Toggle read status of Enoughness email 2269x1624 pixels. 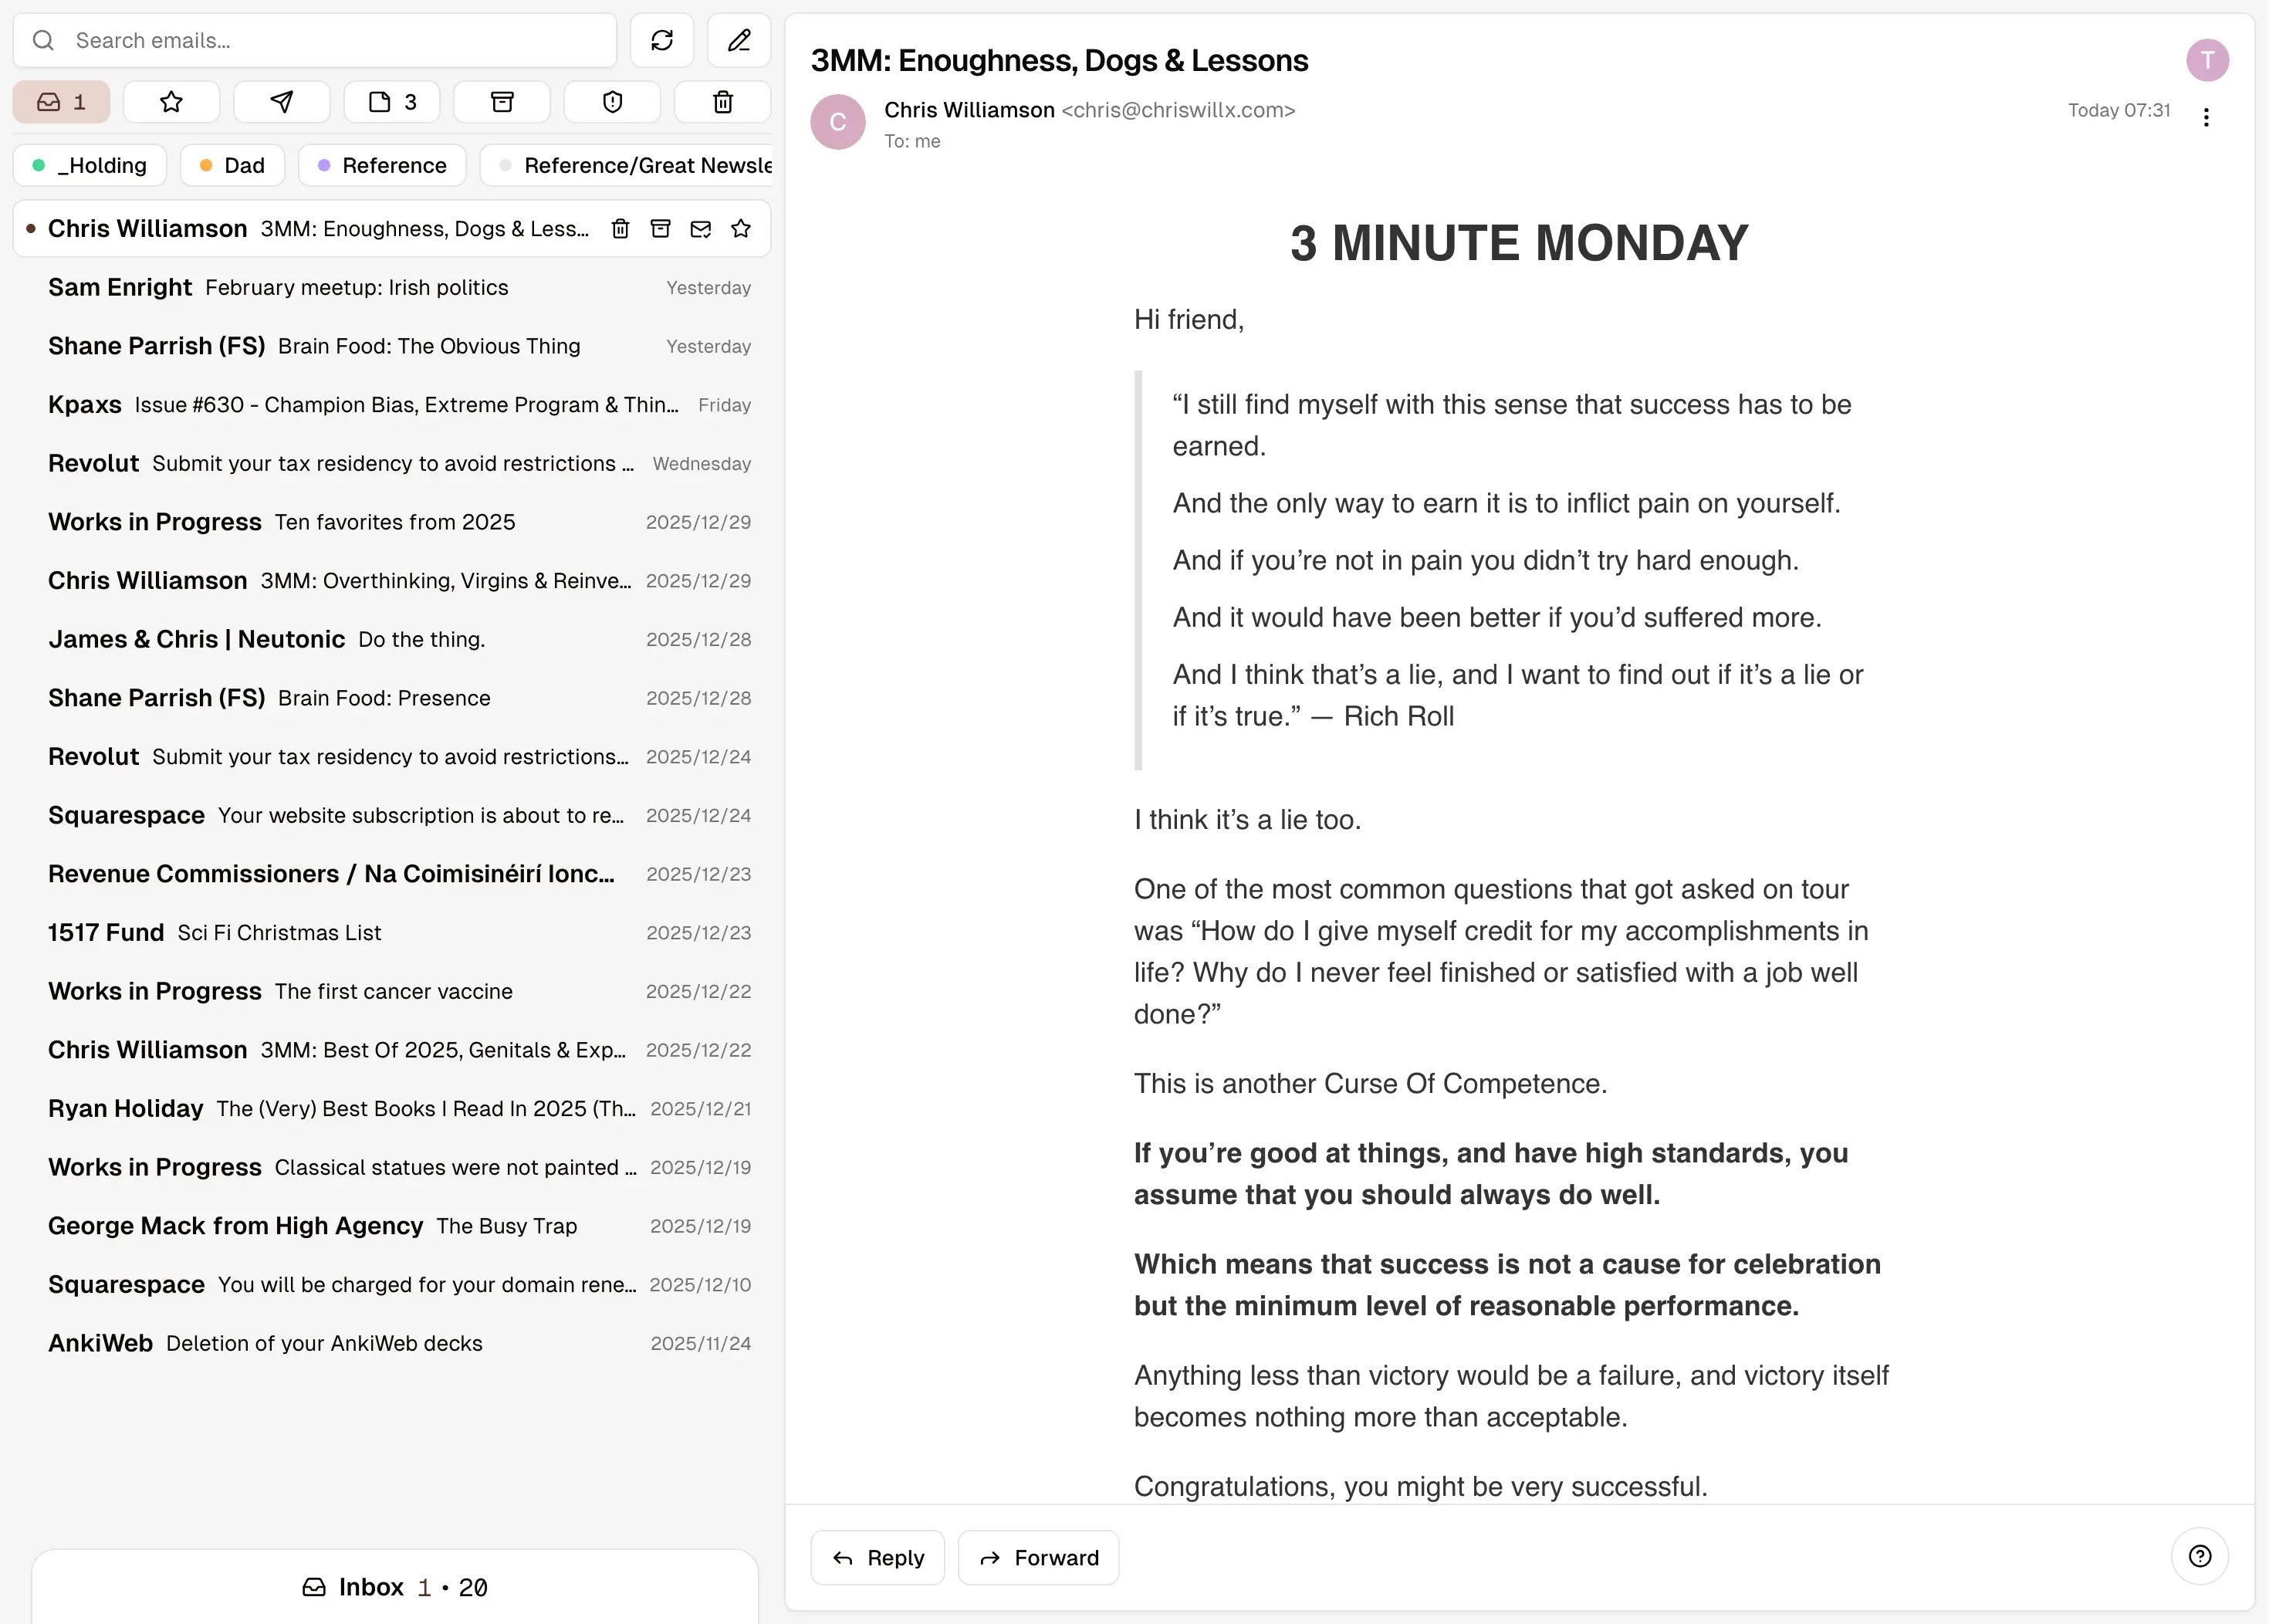pyautogui.click(x=700, y=229)
